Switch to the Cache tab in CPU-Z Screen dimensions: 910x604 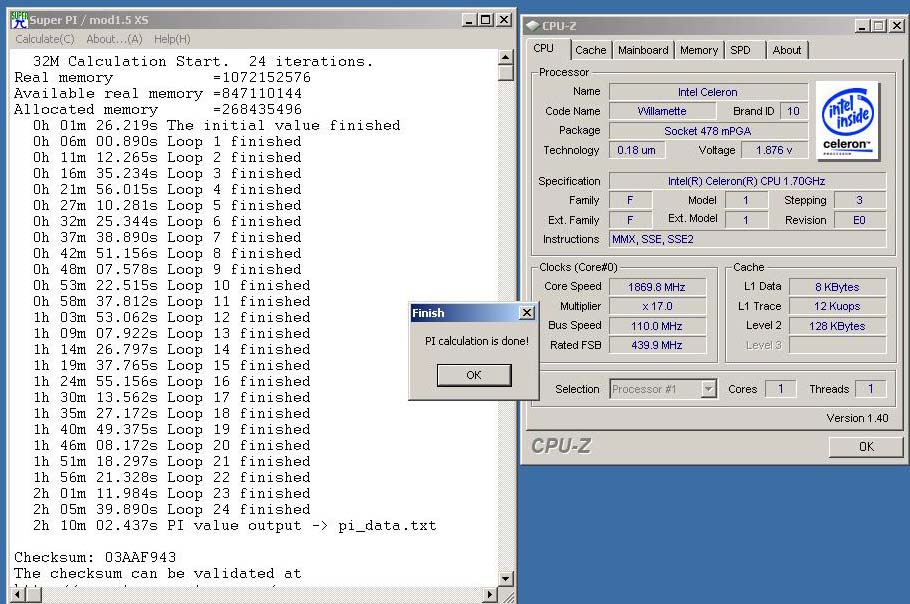(x=590, y=50)
